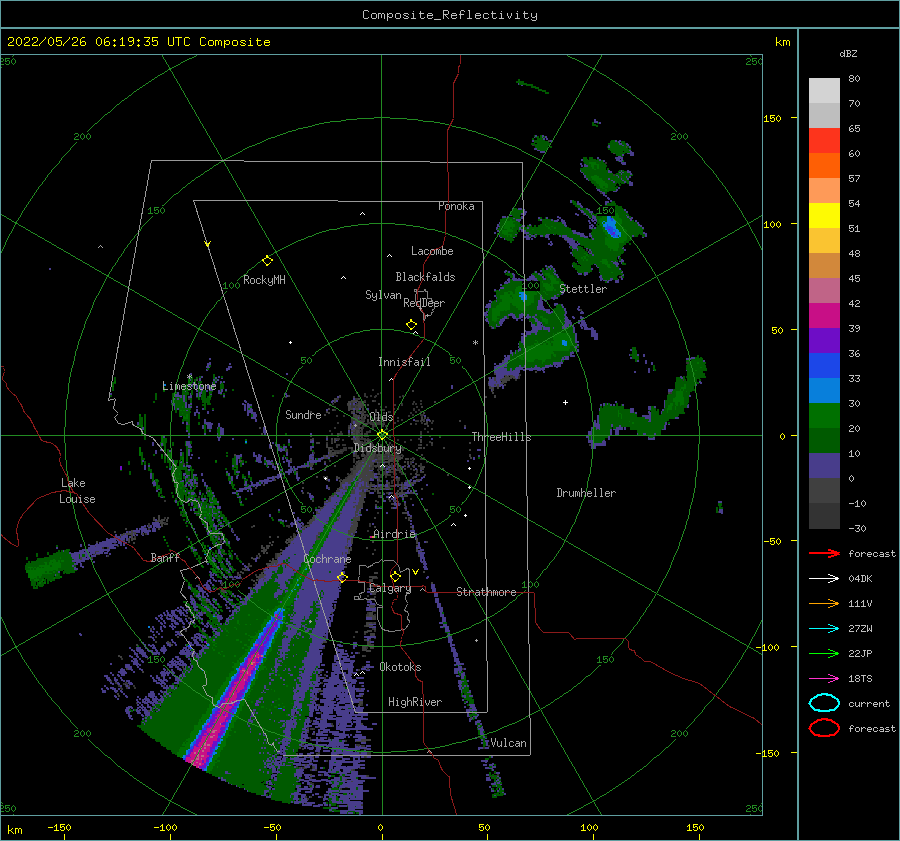Click the yellow diamond marker above Calgary
The image size is (900, 841).
pyautogui.click(x=395, y=576)
